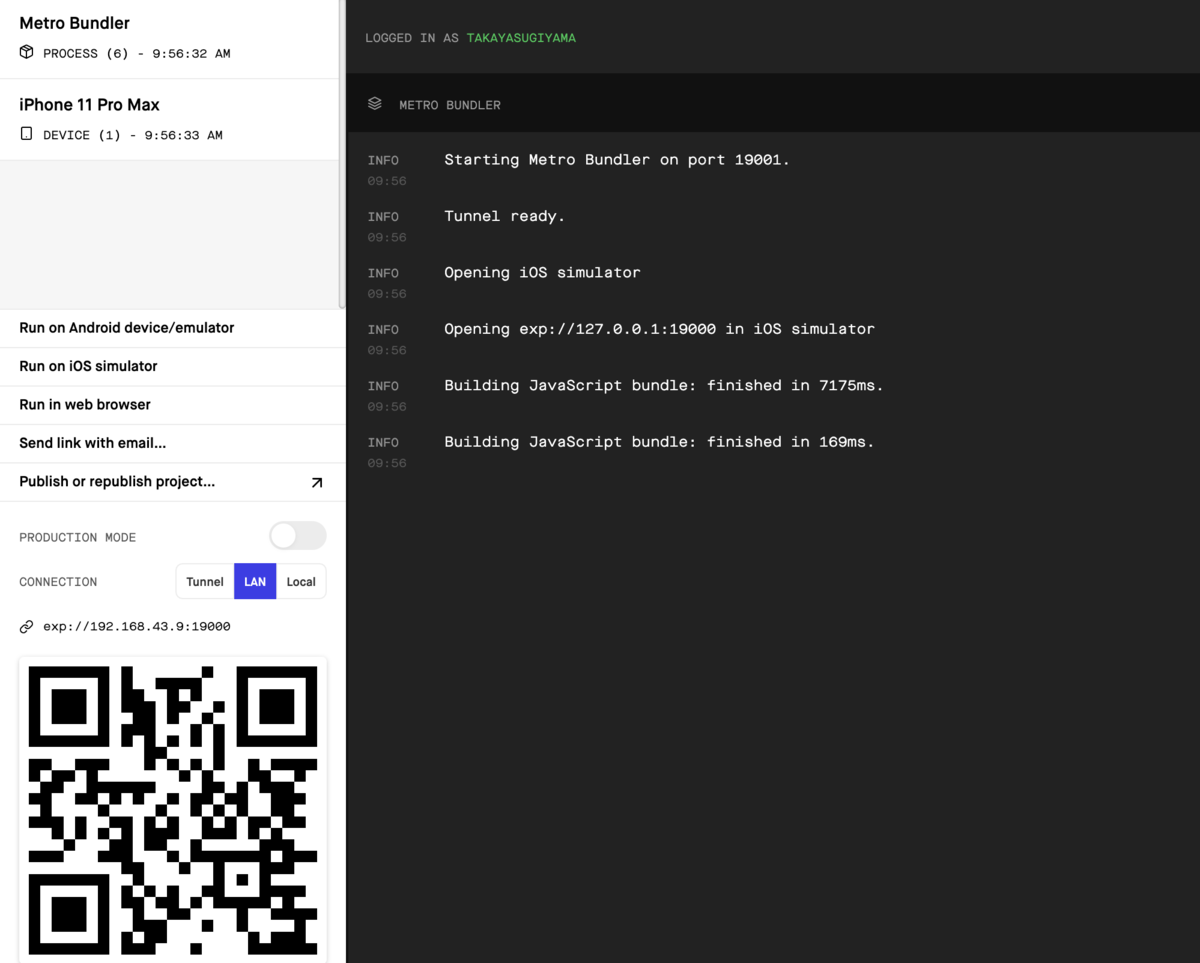Click the cube icon beside PROCESS (6)
Screen dimensions: 1200x963
click(x=27, y=53)
